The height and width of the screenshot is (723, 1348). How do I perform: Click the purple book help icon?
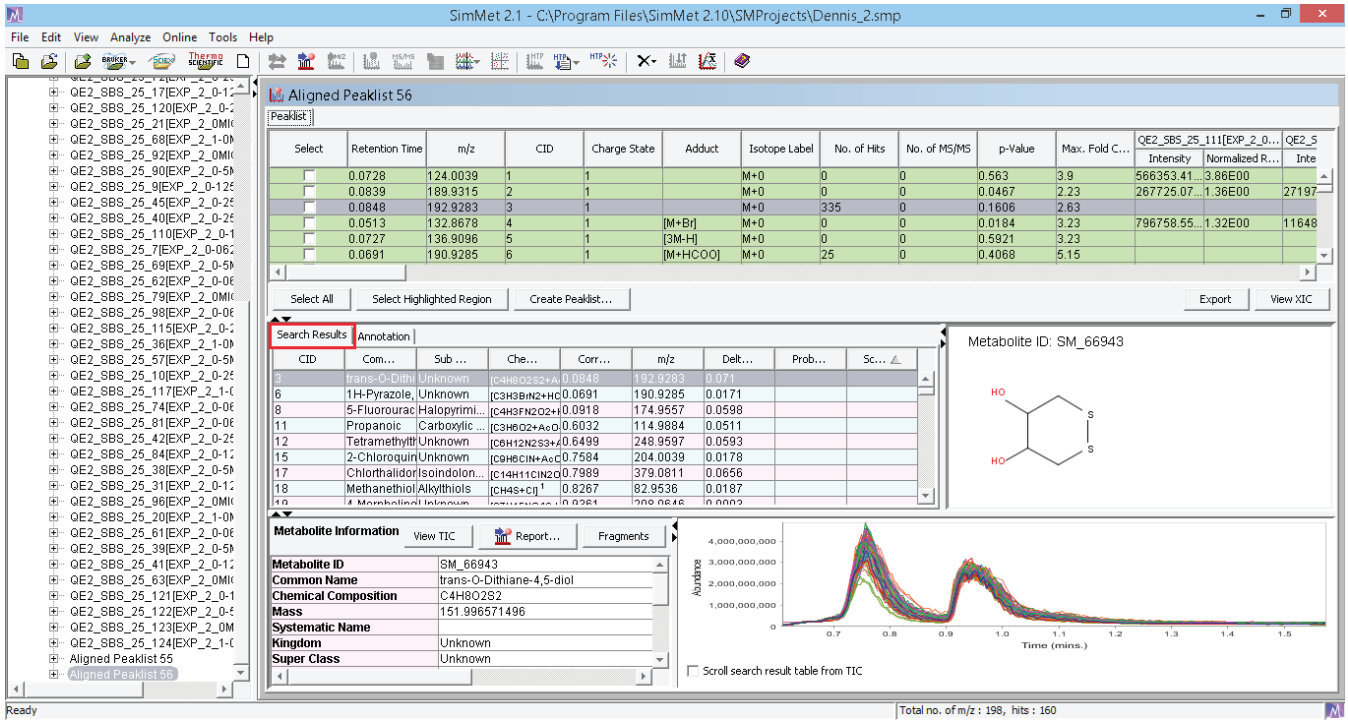742,61
